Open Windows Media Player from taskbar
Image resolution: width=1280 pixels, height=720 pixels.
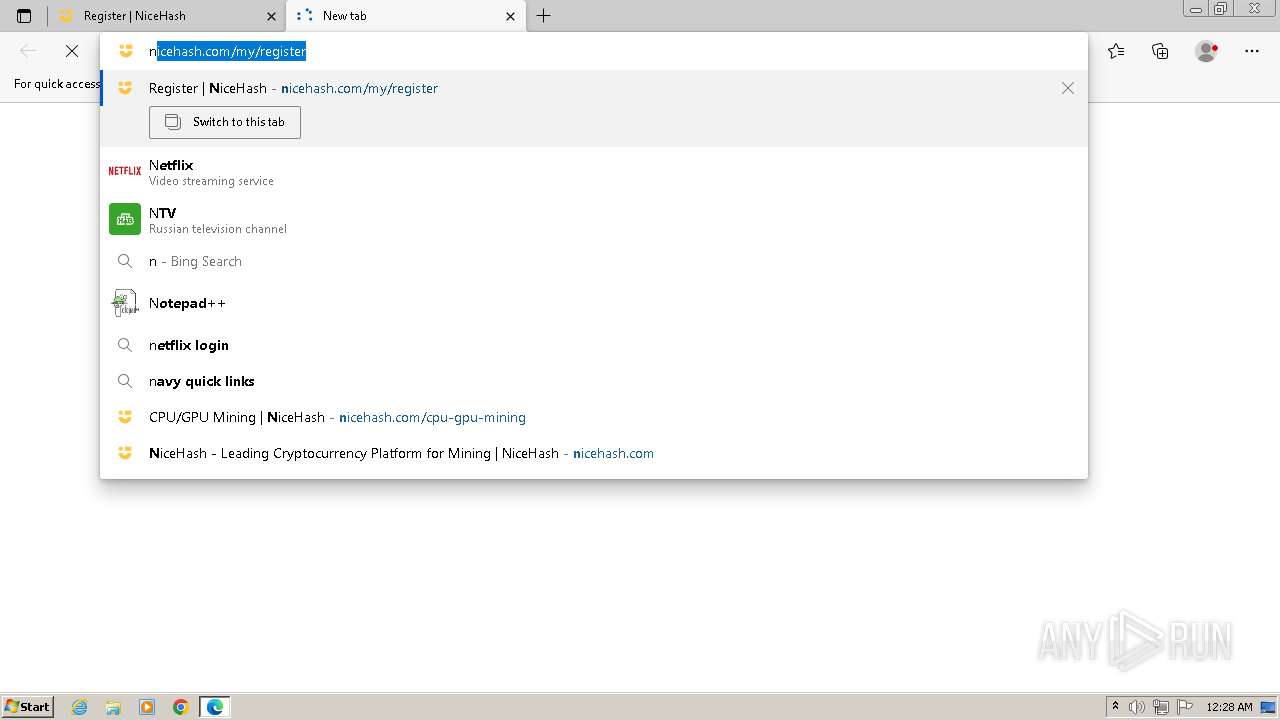tap(147, 707)
